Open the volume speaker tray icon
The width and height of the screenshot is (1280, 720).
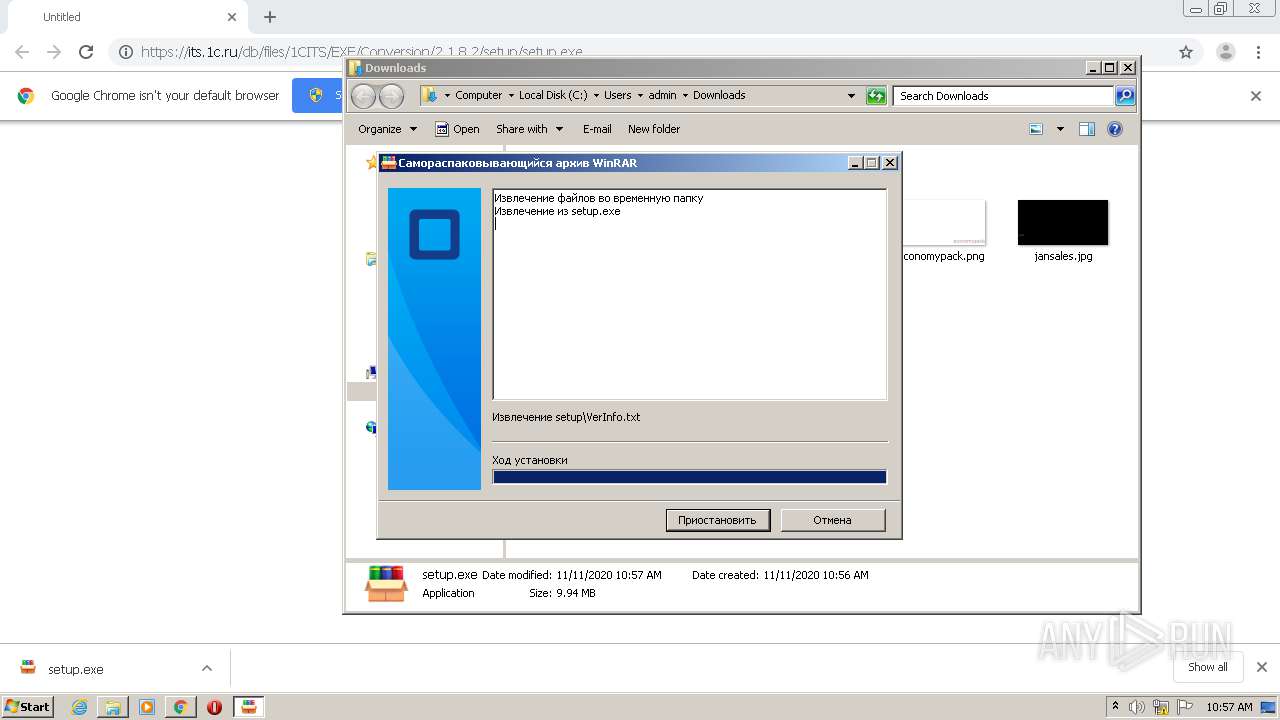pos(1137,707)
